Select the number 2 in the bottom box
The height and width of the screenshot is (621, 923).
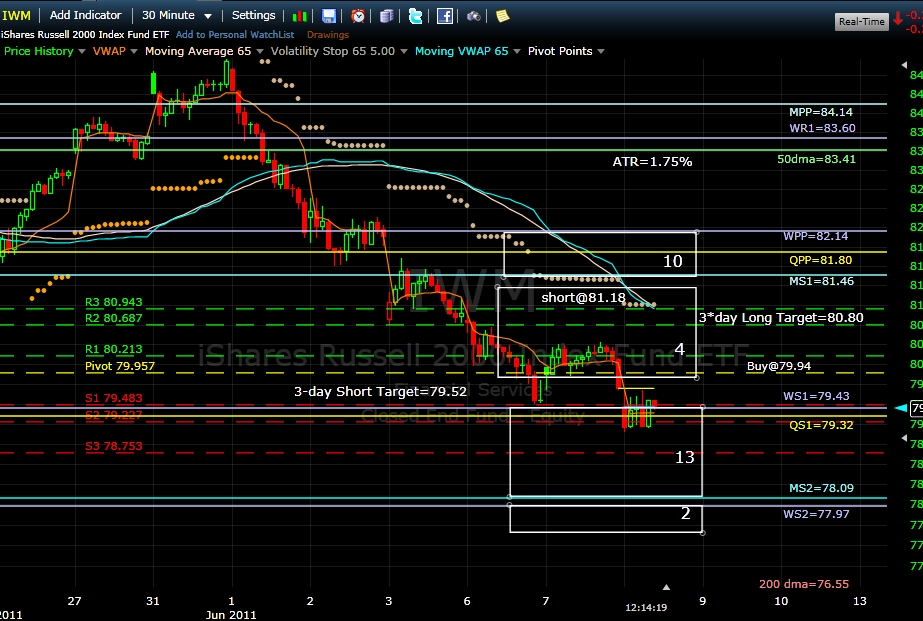tap(686, 513)
